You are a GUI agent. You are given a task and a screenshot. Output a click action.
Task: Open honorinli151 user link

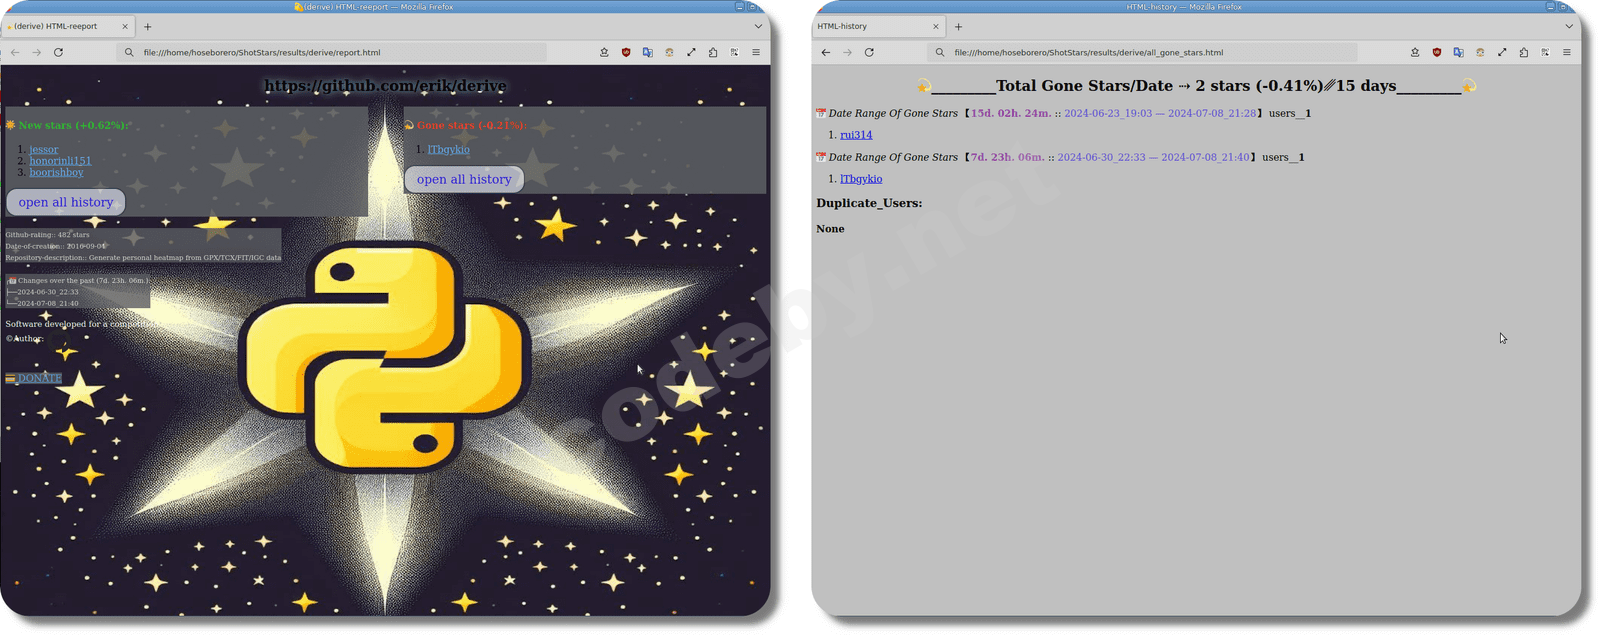(x=60, y=161)
